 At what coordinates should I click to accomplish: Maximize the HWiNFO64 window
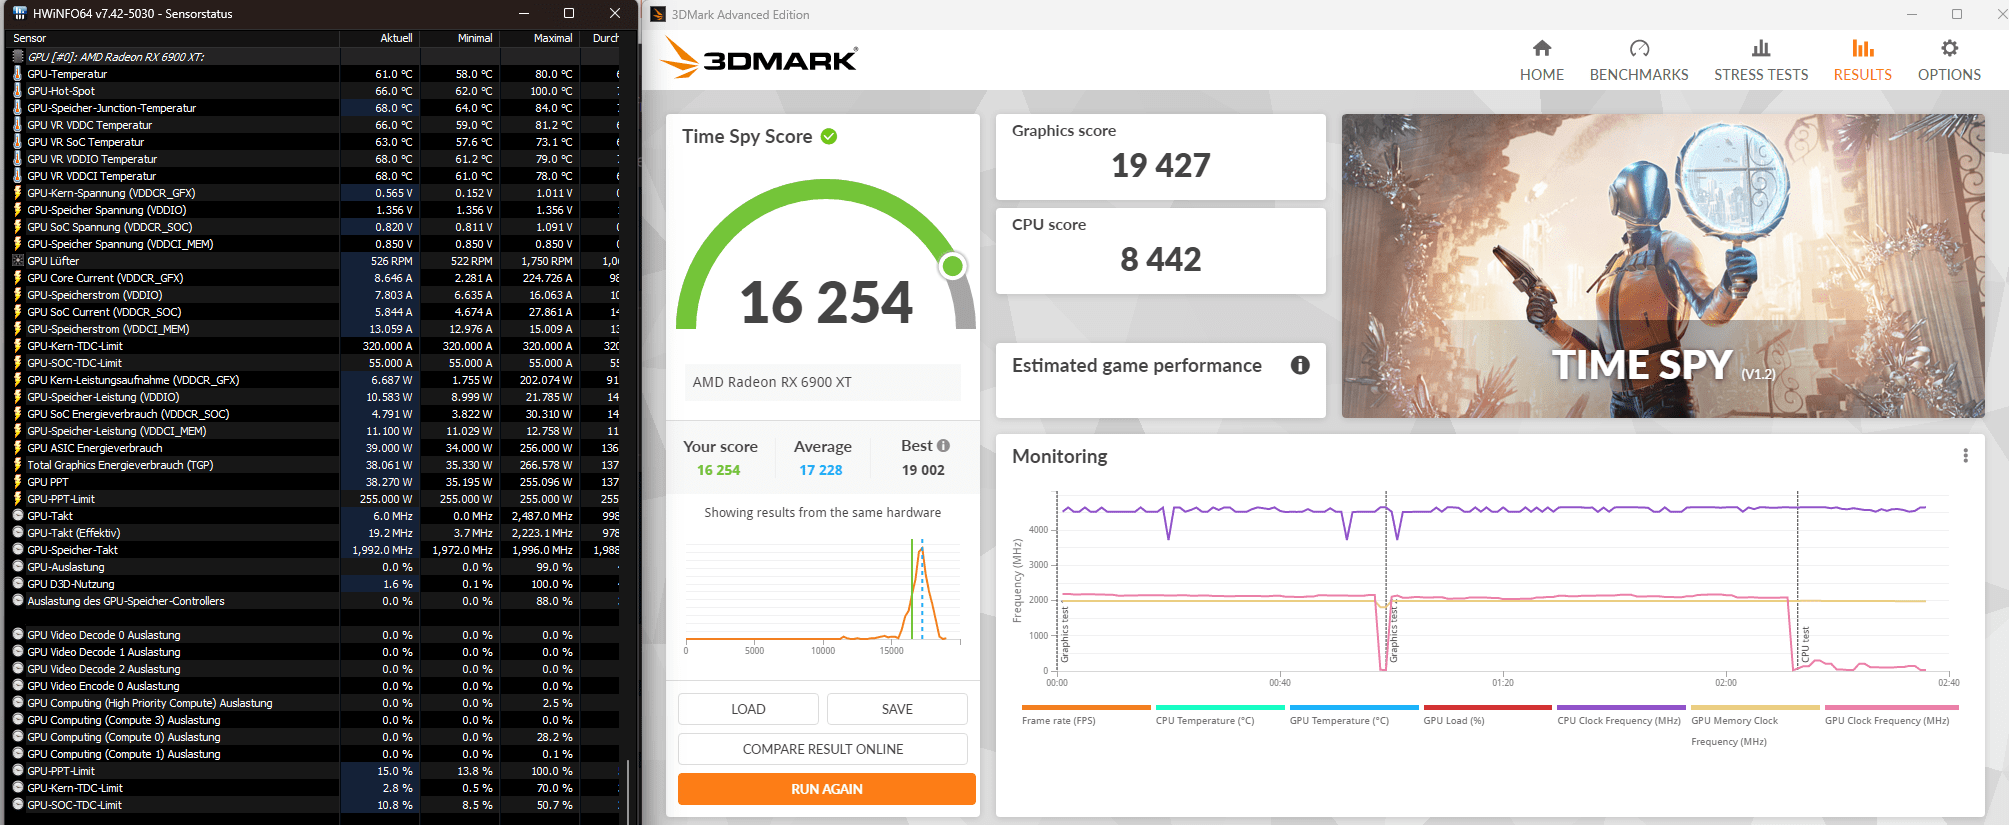tap(569, 13)
